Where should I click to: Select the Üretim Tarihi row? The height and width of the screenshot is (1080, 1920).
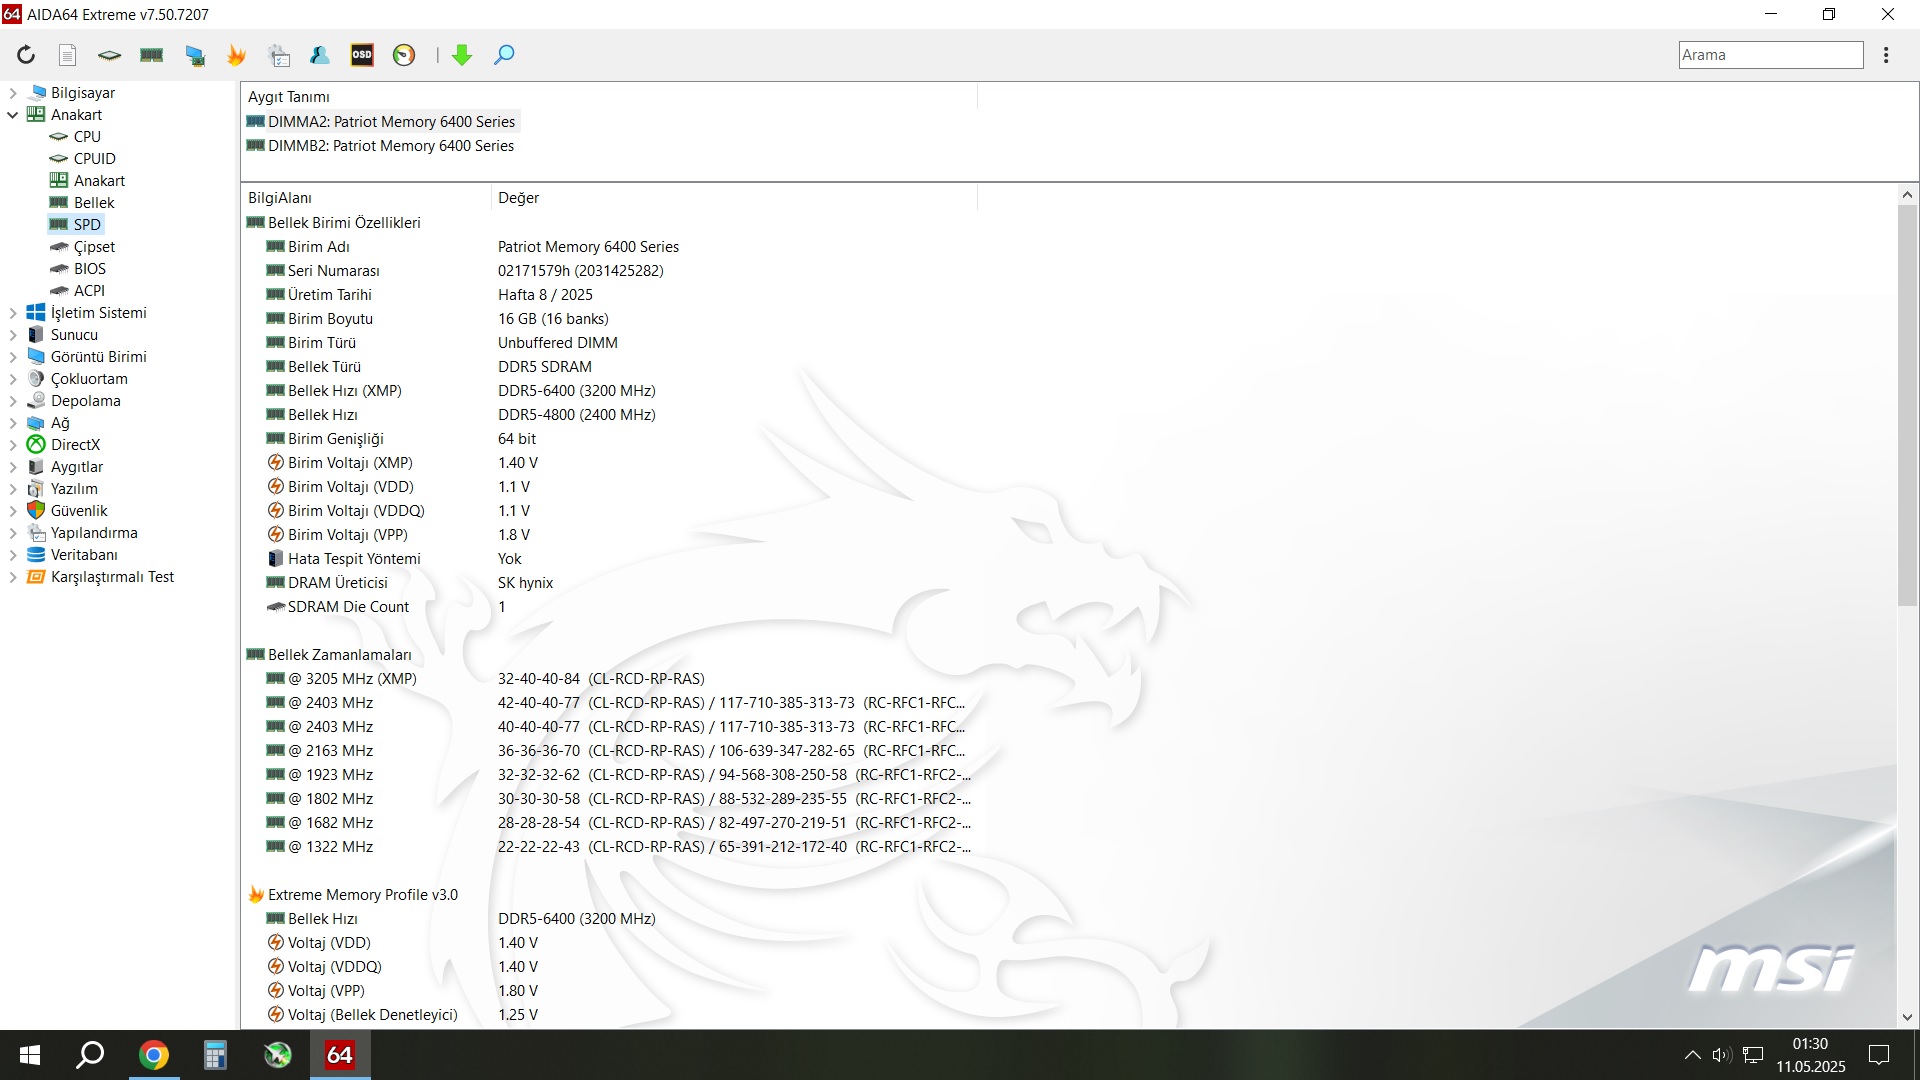point(607,295)
